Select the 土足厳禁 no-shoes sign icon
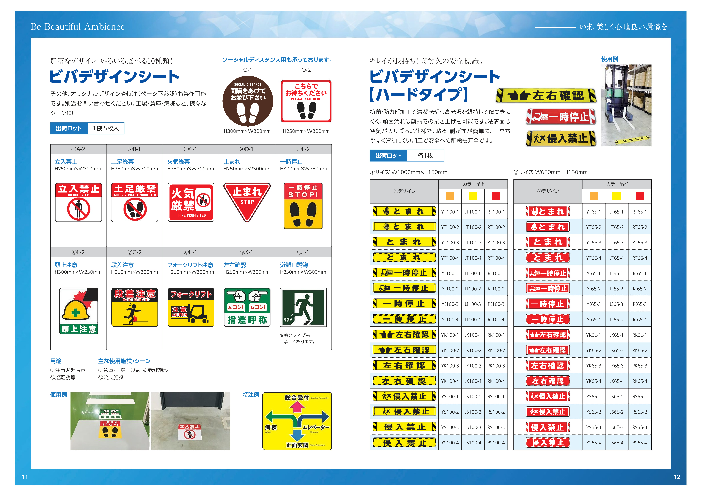 134,201
